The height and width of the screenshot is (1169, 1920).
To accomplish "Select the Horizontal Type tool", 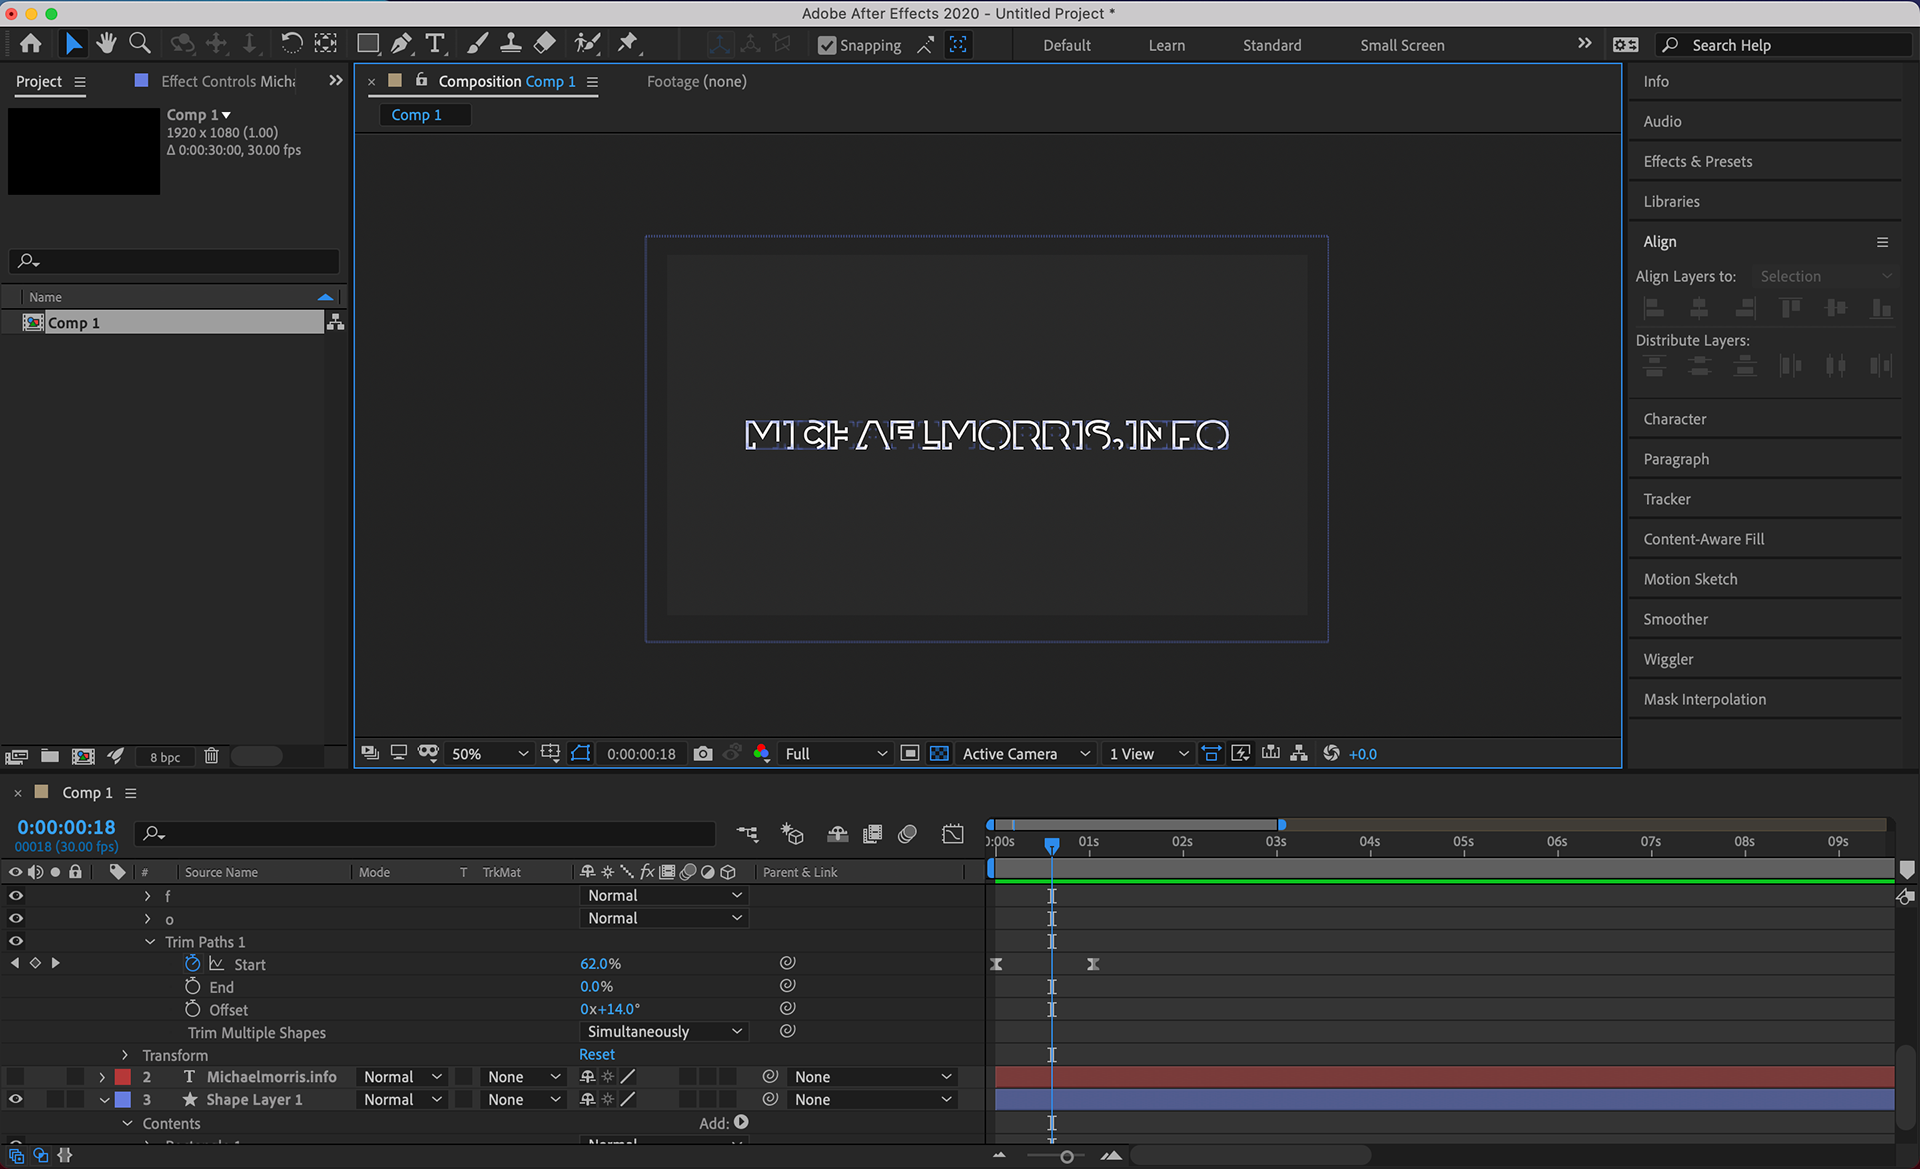I will point(435,44).
